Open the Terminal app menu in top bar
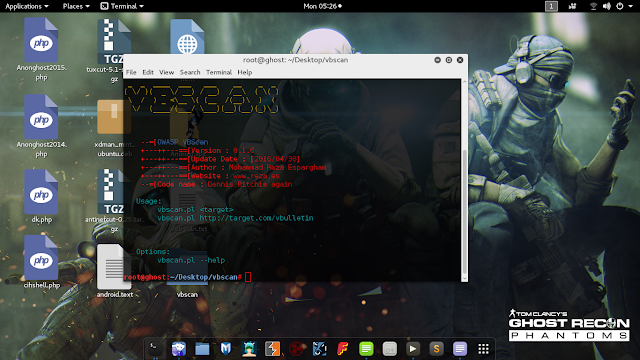This screenshot has height=360, width=640. coord(122,6)
